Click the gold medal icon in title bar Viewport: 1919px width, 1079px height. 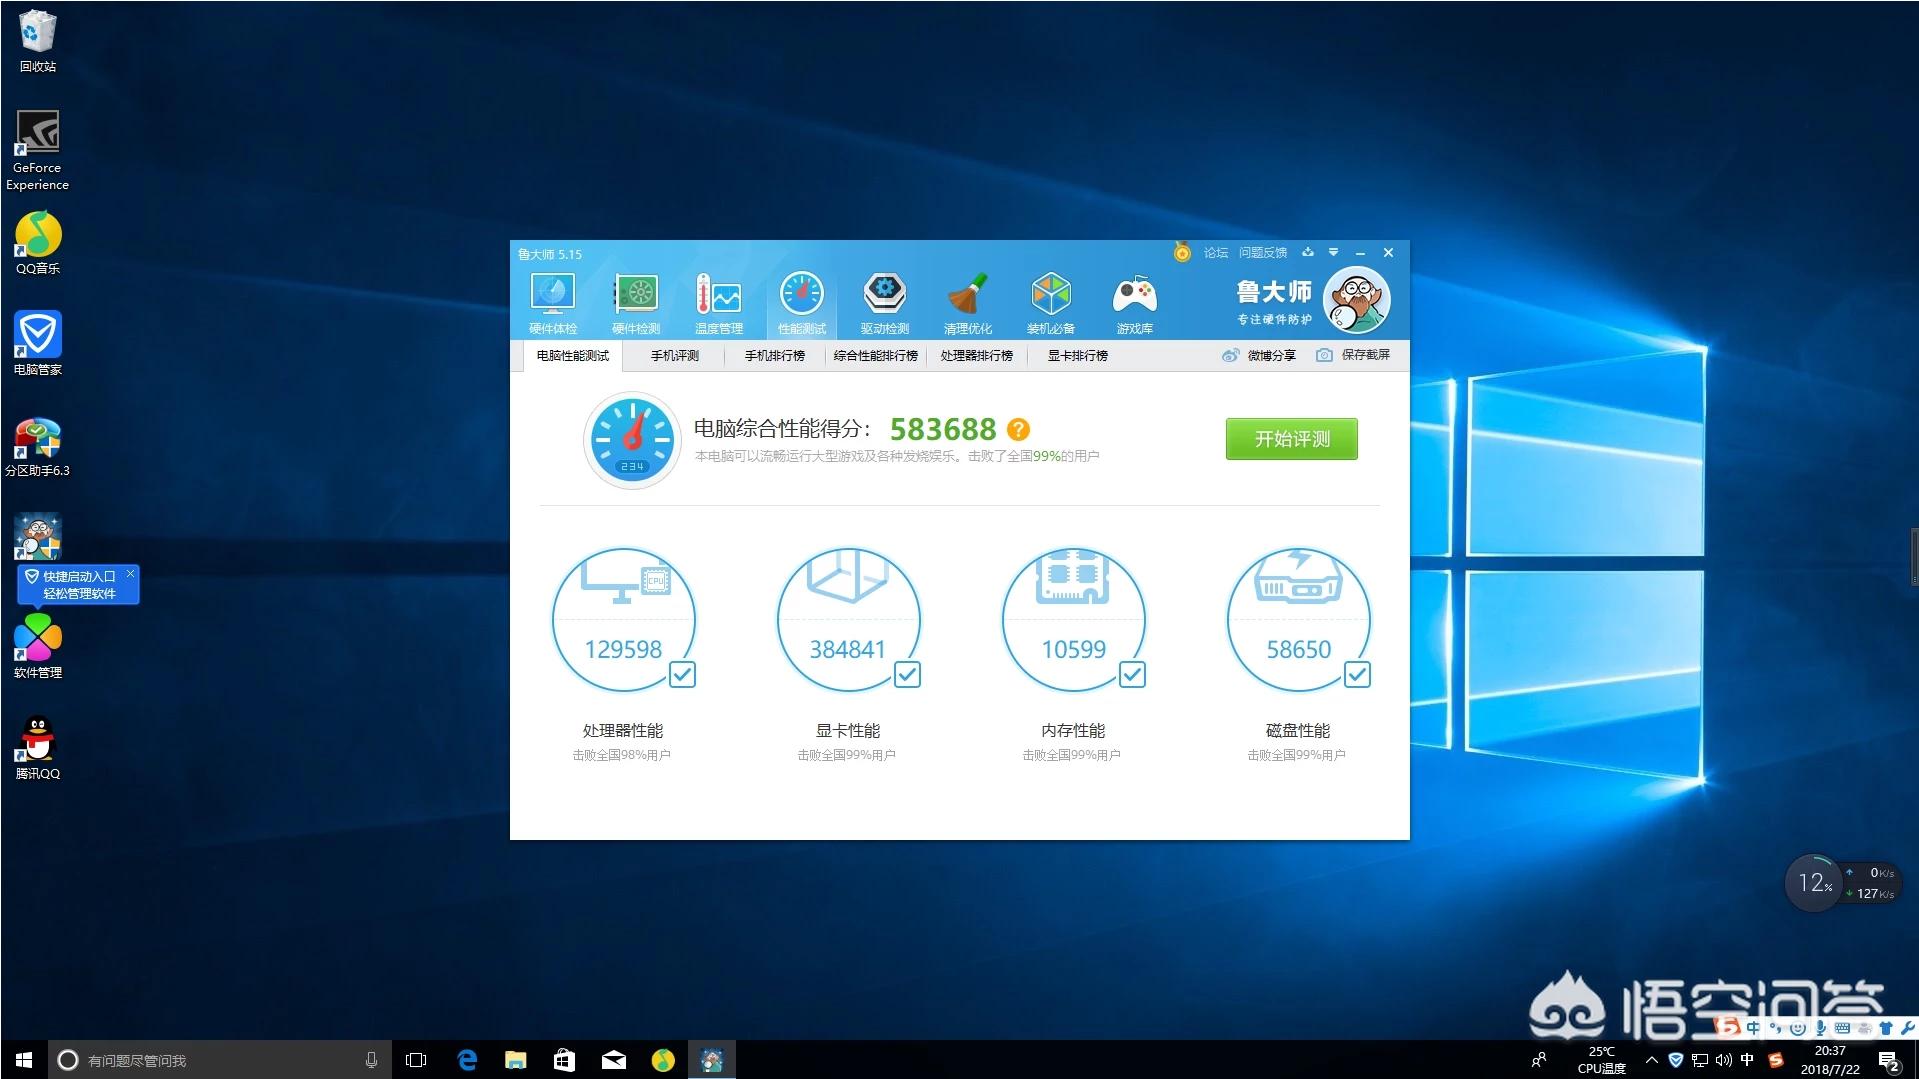(1182, 253)
